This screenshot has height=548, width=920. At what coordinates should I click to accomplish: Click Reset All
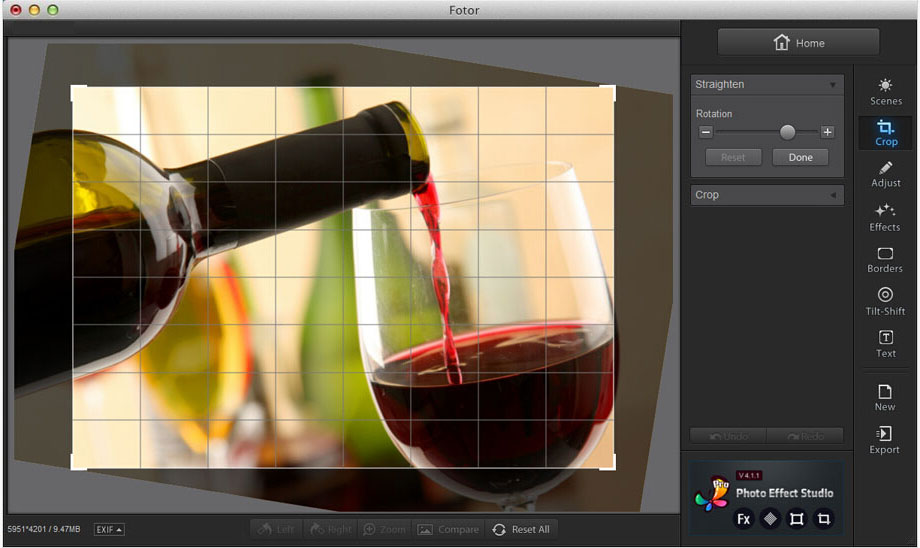click(x=521, y=529)
